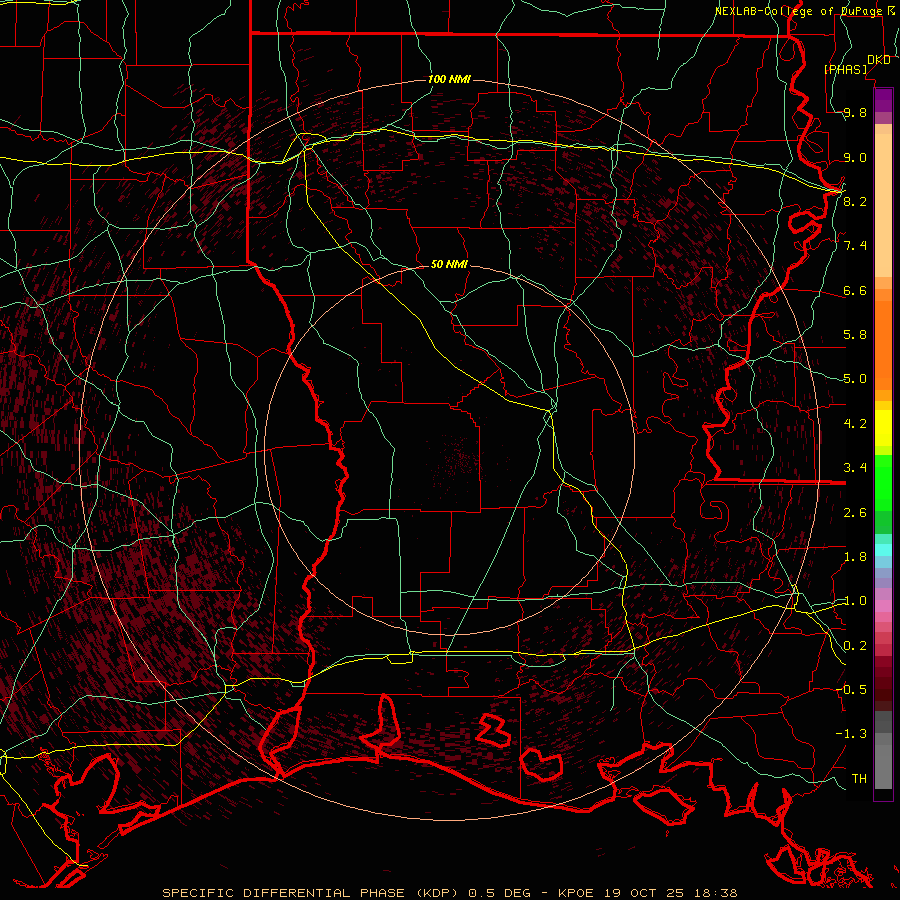Click the 100 NMI range ring label
The height and width of the screenshot is (900, 900).
[x=449, y=79]
